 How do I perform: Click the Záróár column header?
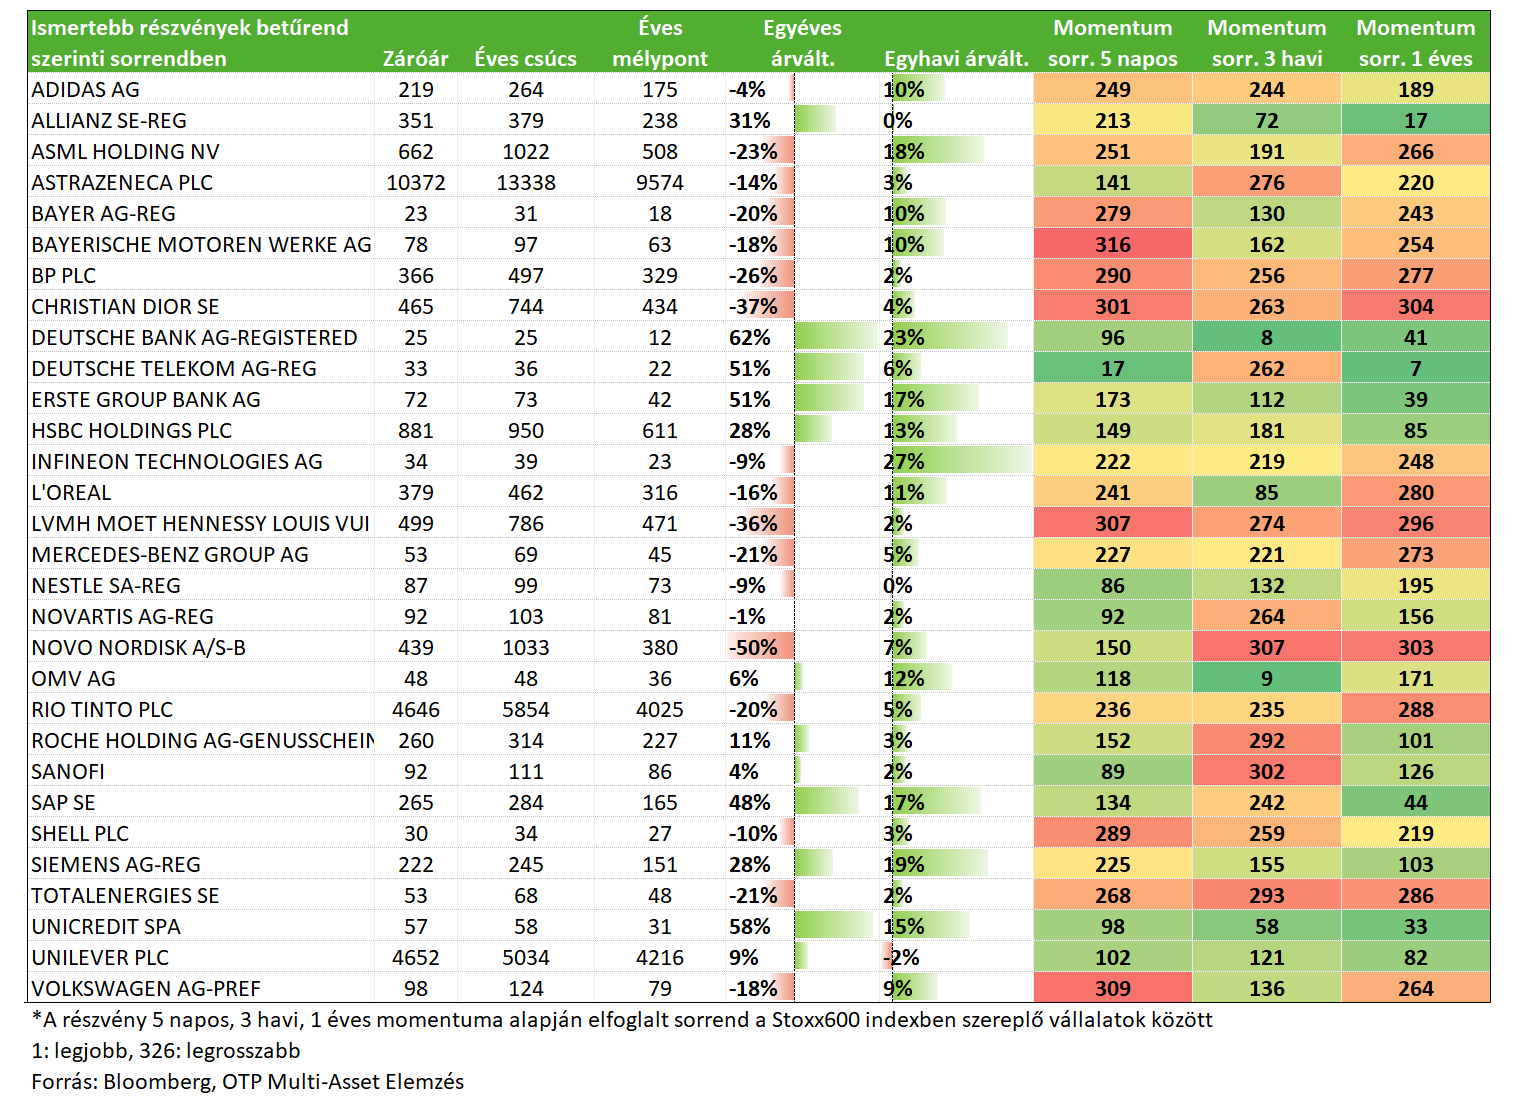415,58
